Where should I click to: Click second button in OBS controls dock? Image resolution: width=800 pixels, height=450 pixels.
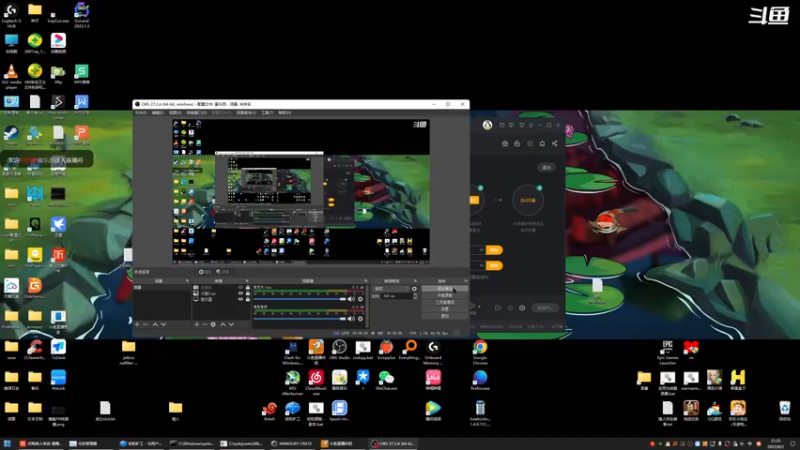tap(444, 295)
